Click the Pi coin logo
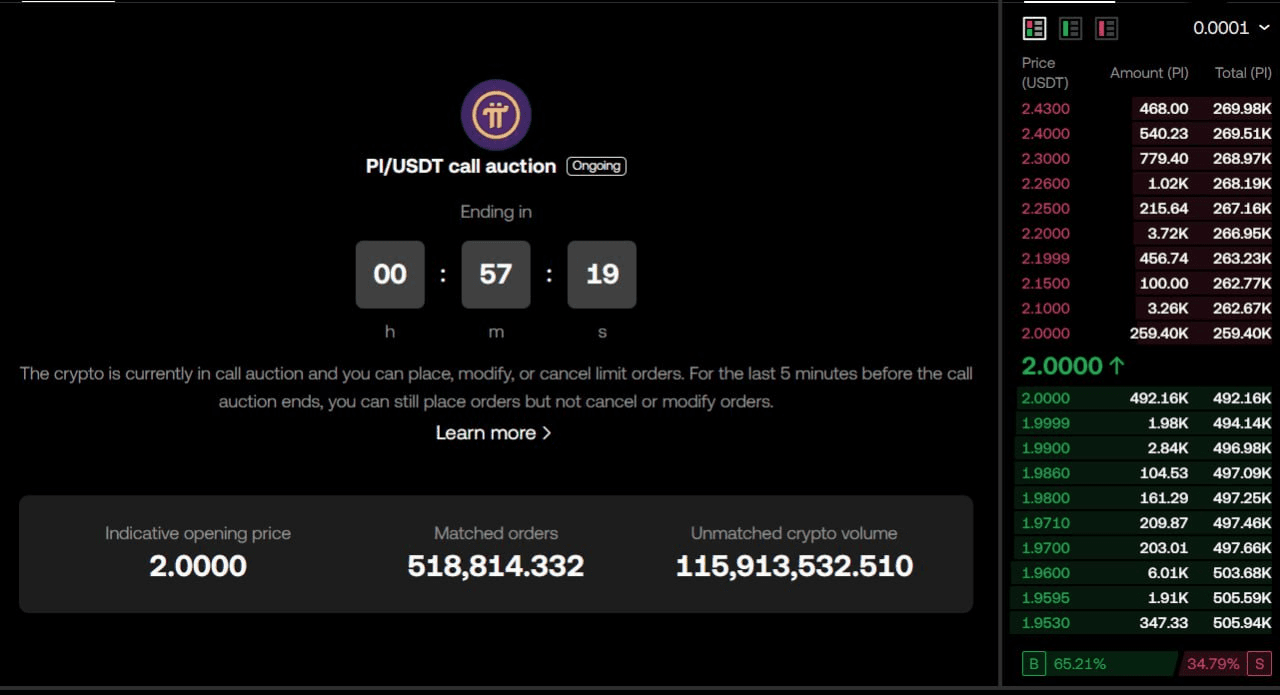The width and height of the screenshot is (1280, 695). tap(496, 115)
